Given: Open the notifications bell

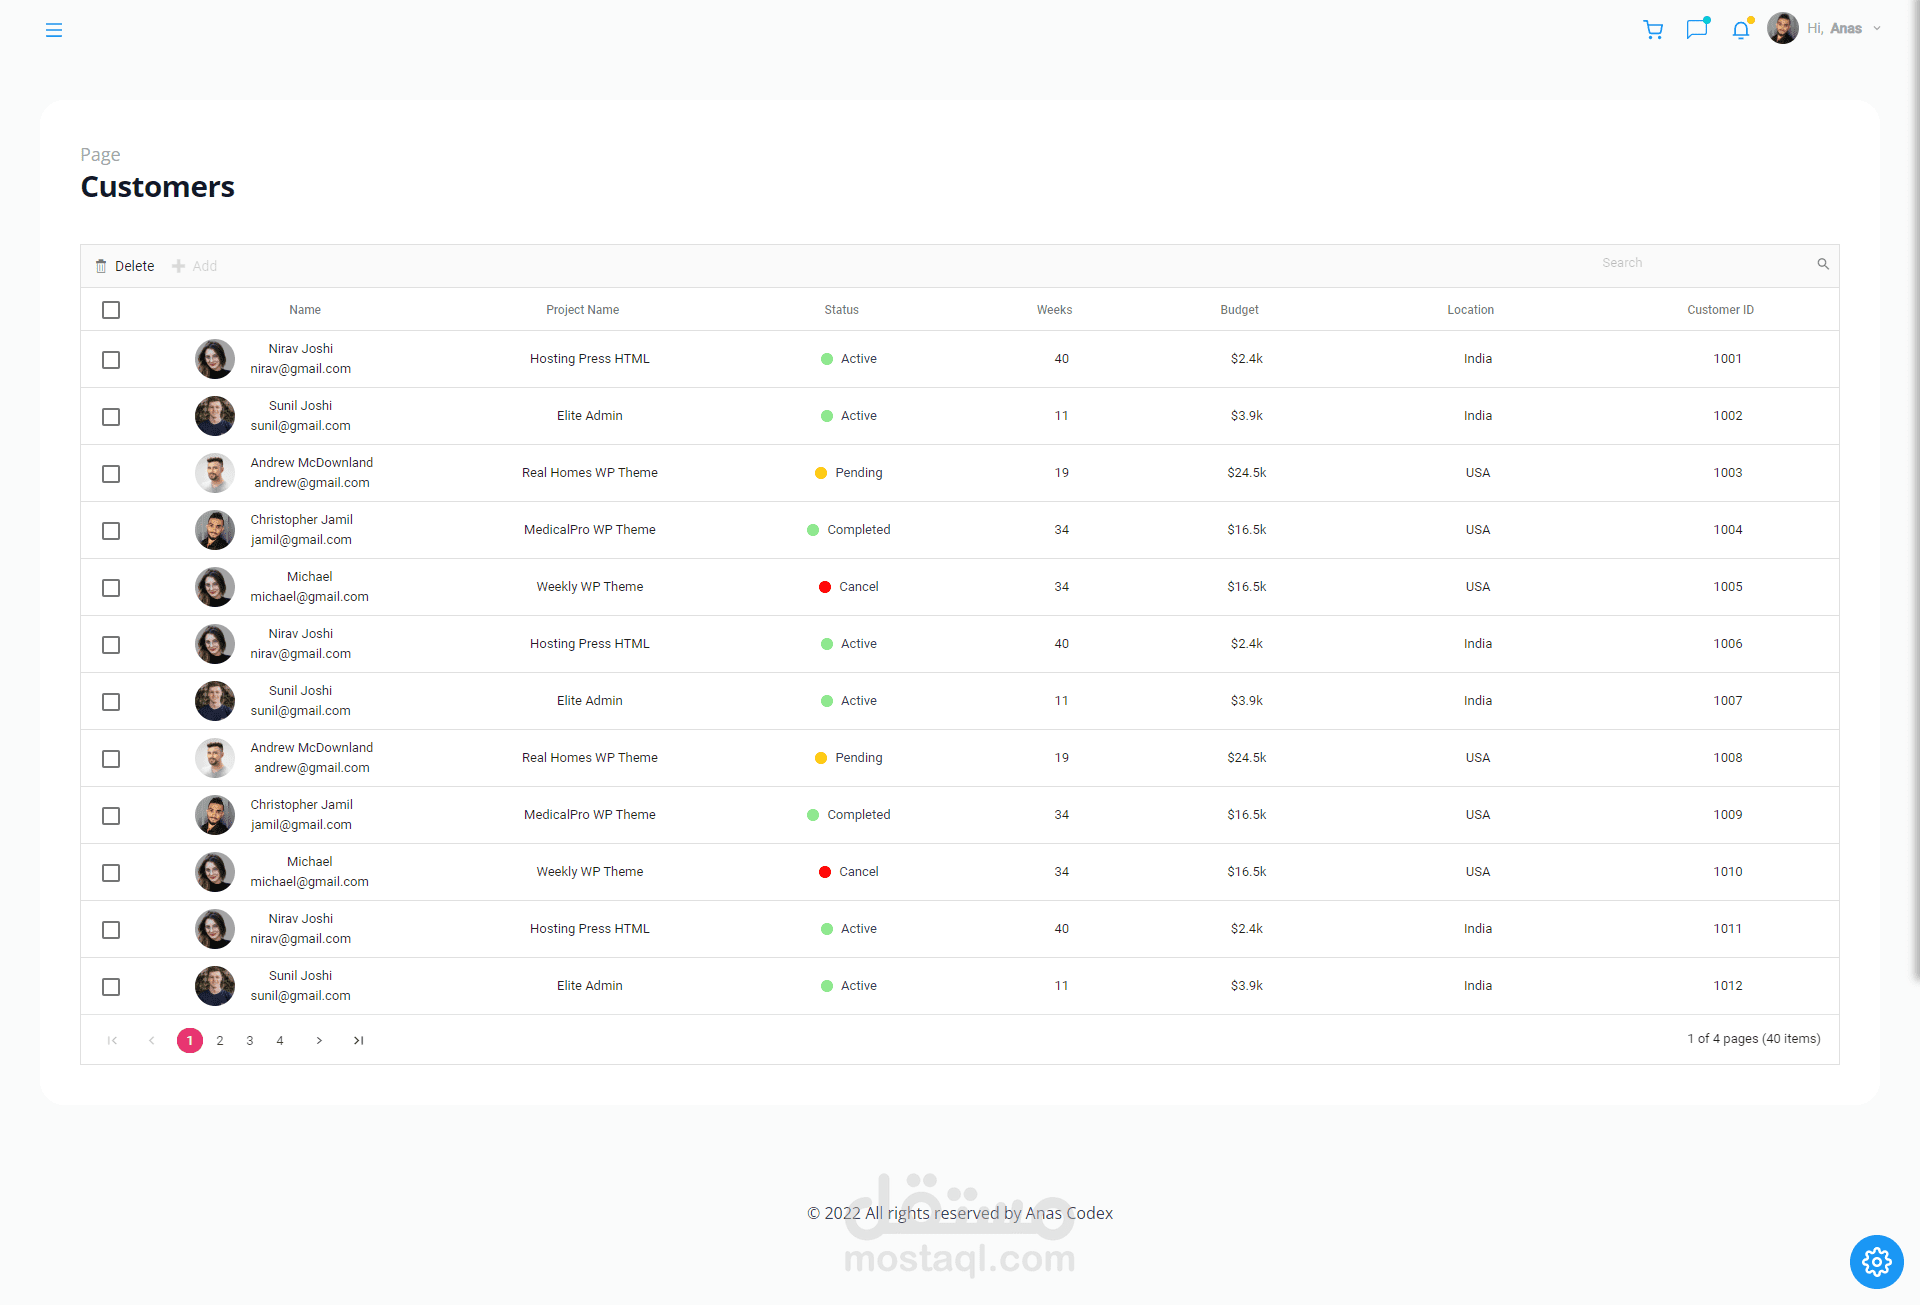Looking at the screenshot, I should click(x=1741, y=30).
